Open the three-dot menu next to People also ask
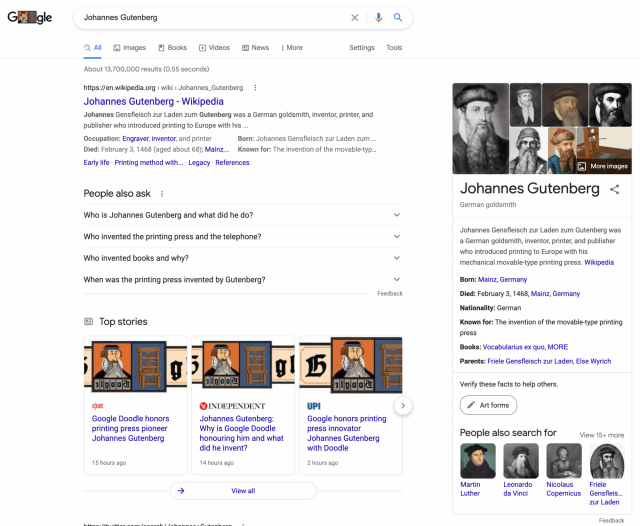This screenshot has height=526, width=640. click(x=162, y=194)
